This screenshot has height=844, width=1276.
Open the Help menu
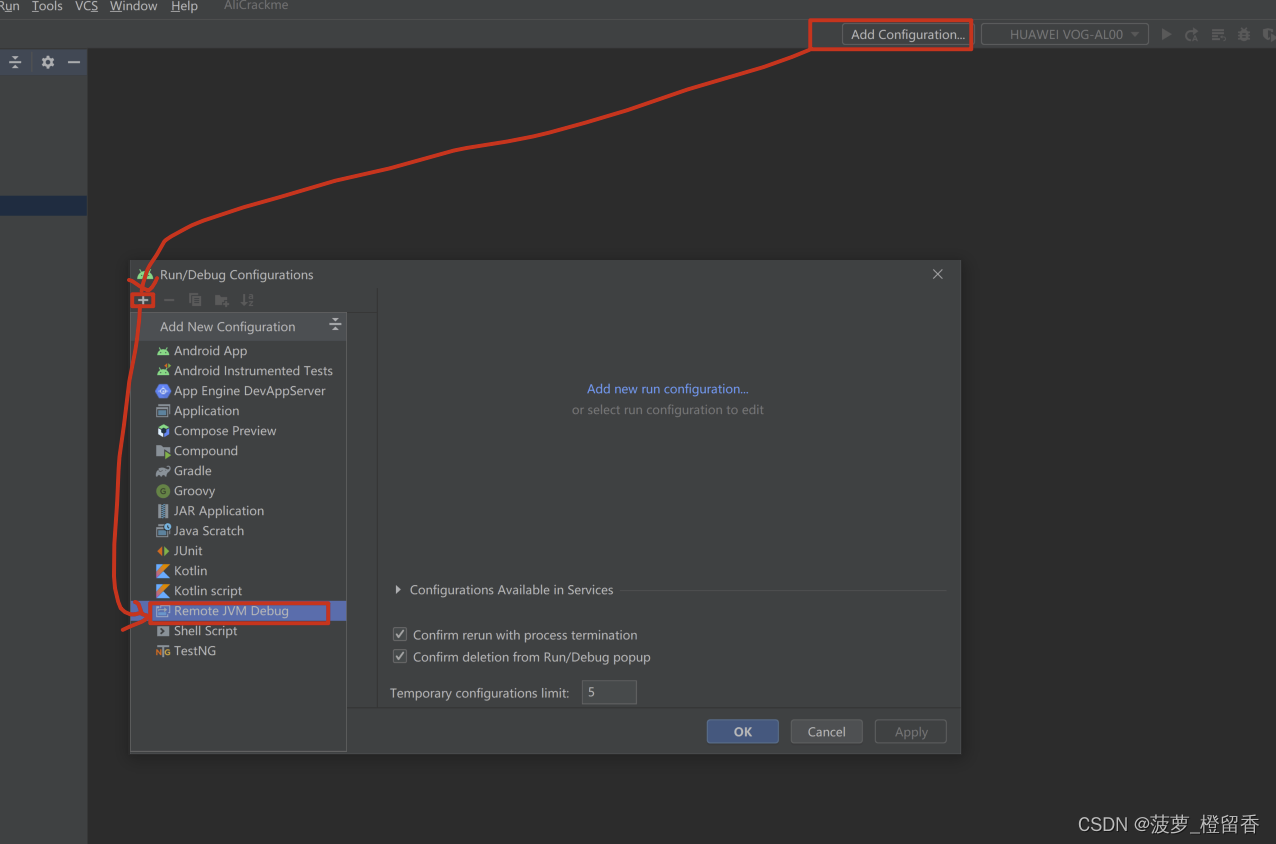(184, 6)
